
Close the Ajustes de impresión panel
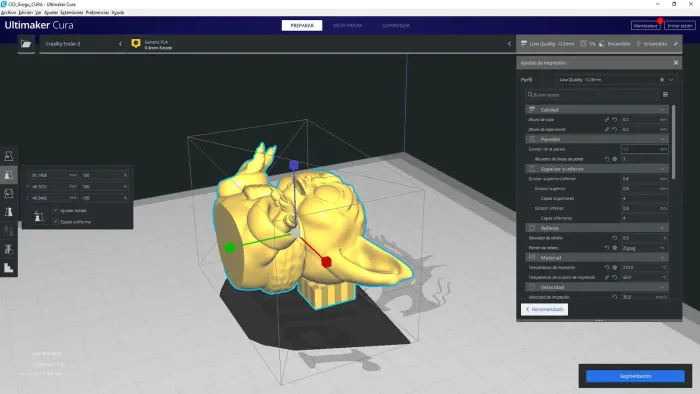coord(675,63)
